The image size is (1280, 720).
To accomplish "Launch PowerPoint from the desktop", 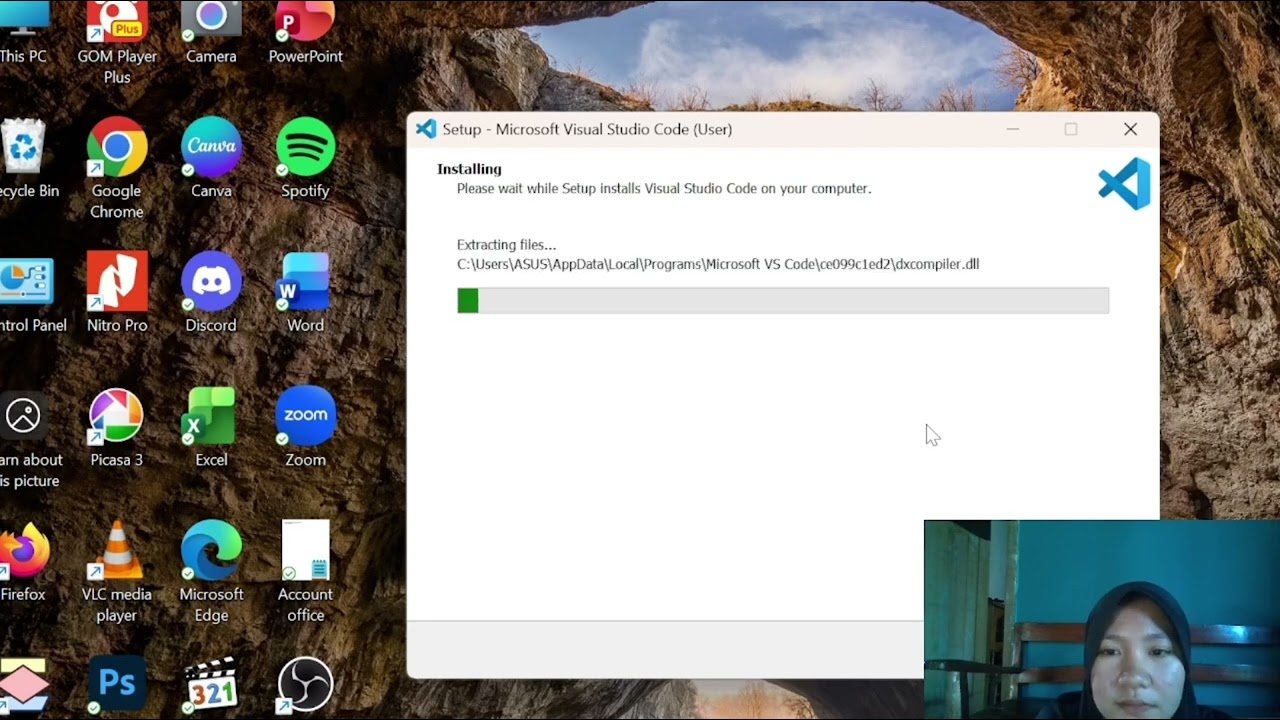I will (x=305, y=30).
